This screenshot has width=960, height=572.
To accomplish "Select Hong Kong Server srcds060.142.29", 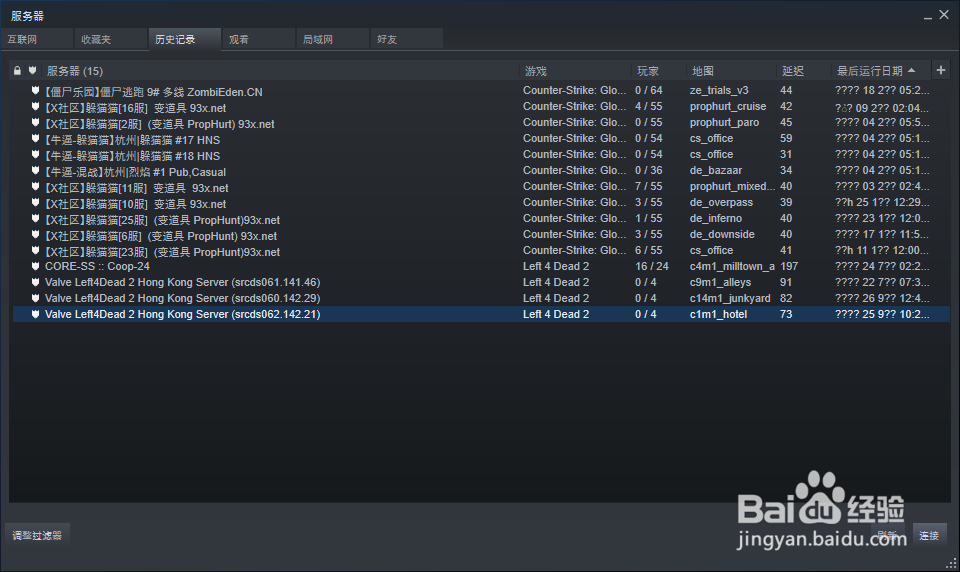I will coord(481,298).
